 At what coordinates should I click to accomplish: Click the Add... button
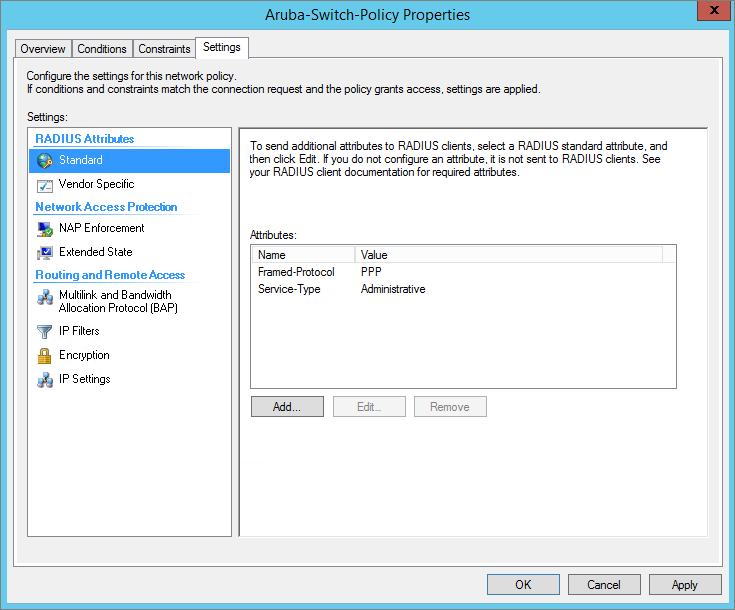(x=287, y=407)
